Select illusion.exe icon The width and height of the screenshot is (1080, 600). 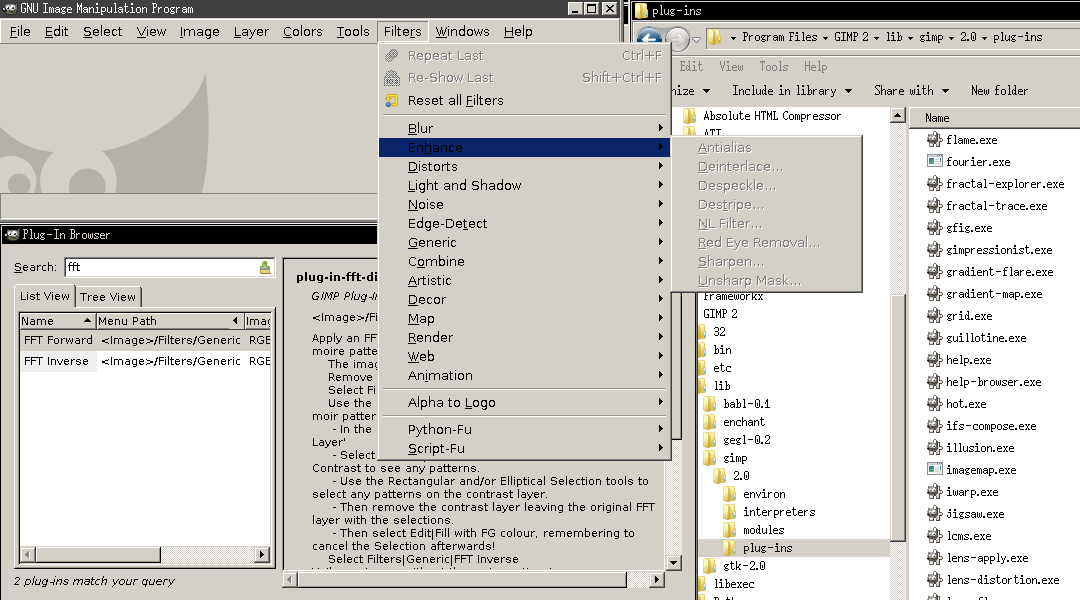coord(935,448)
